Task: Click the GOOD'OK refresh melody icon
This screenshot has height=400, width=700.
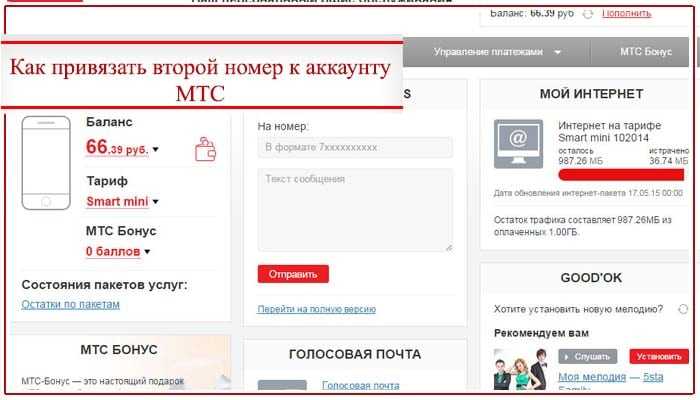Action: [683, 309]
